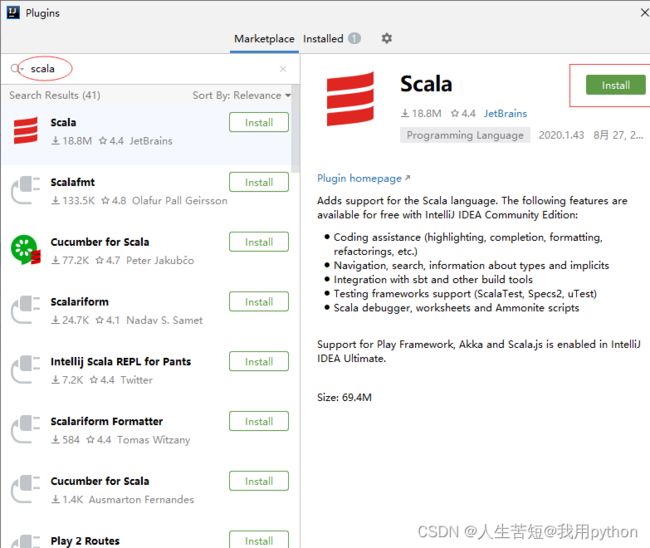Click the Search Results (41) label
This screenshot has height=548, width=650.
click(55, 95)
